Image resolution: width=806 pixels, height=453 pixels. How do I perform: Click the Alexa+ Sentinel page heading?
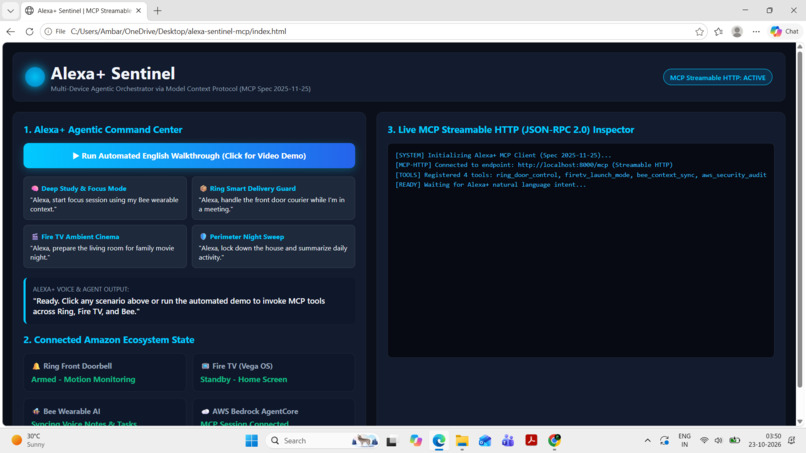tap(113, 74)
